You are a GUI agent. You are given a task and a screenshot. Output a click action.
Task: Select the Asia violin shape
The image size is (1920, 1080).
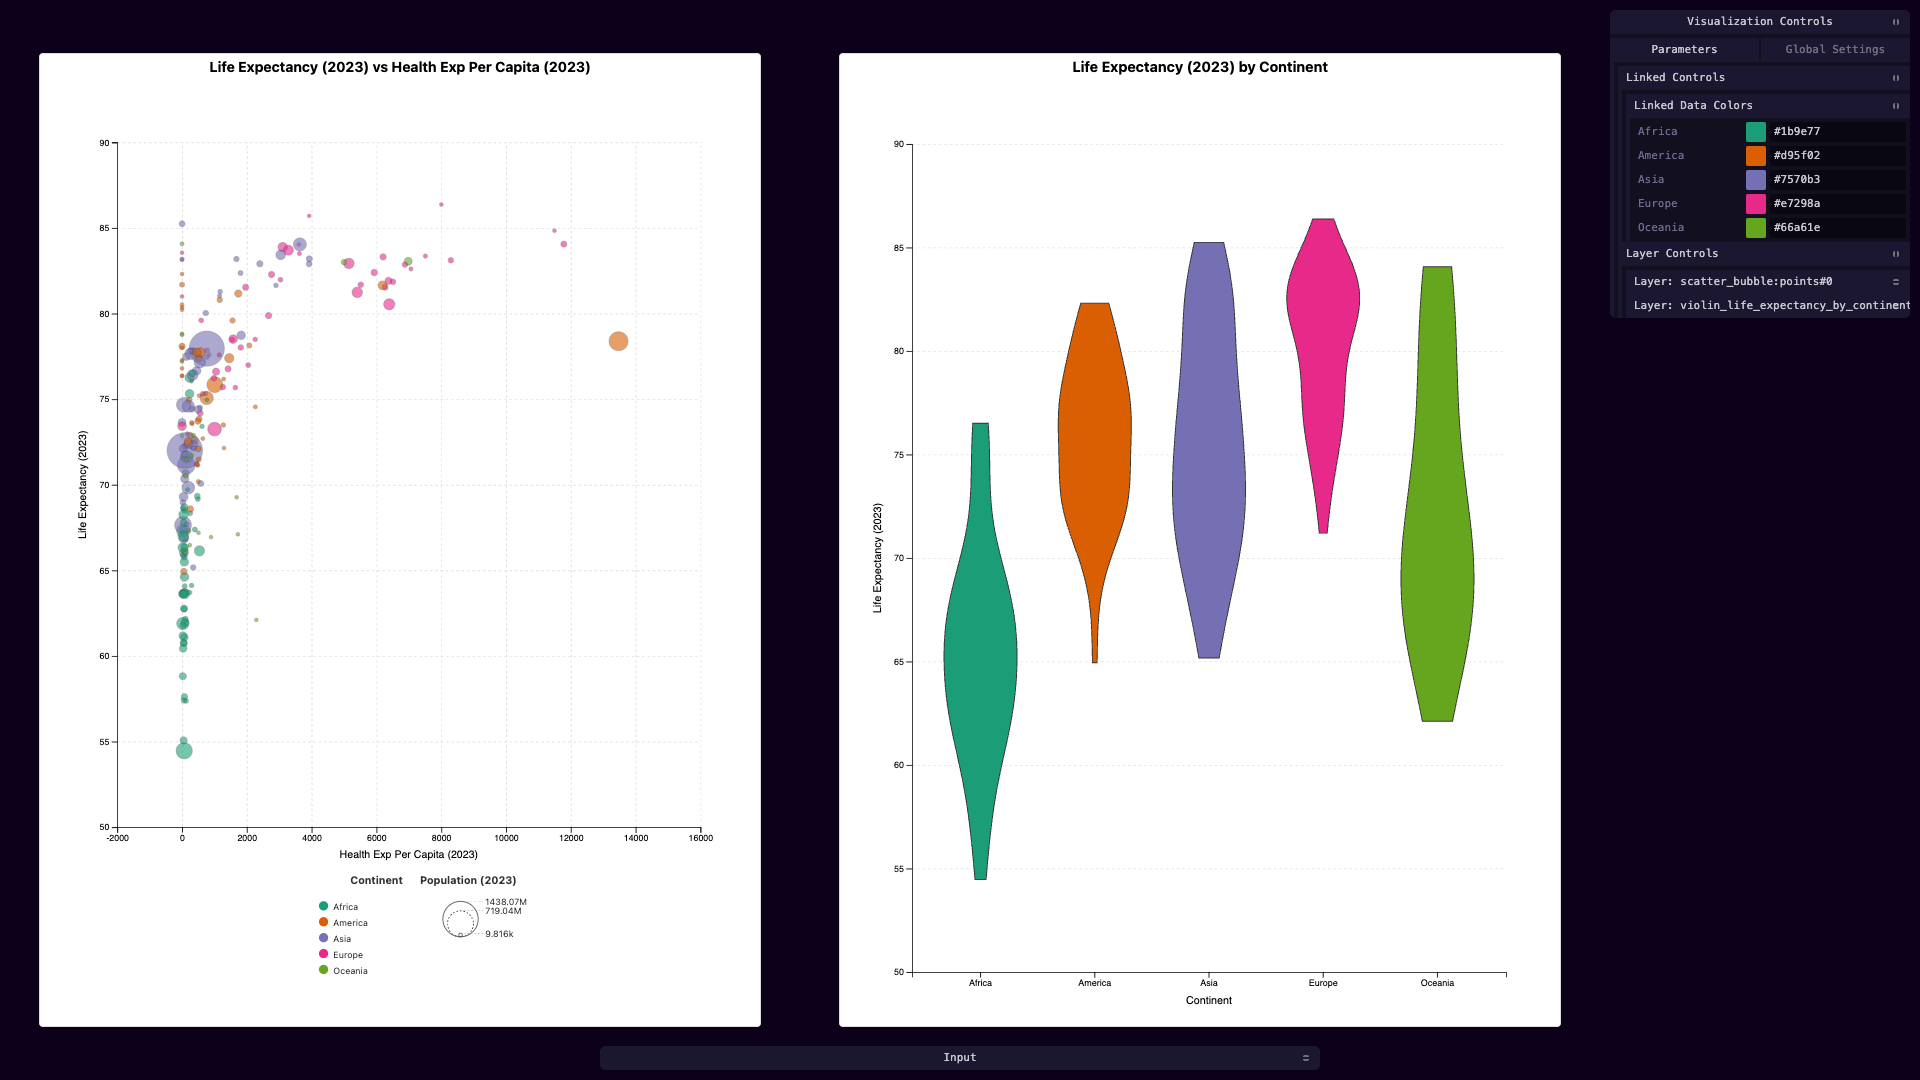(1209, 450)
